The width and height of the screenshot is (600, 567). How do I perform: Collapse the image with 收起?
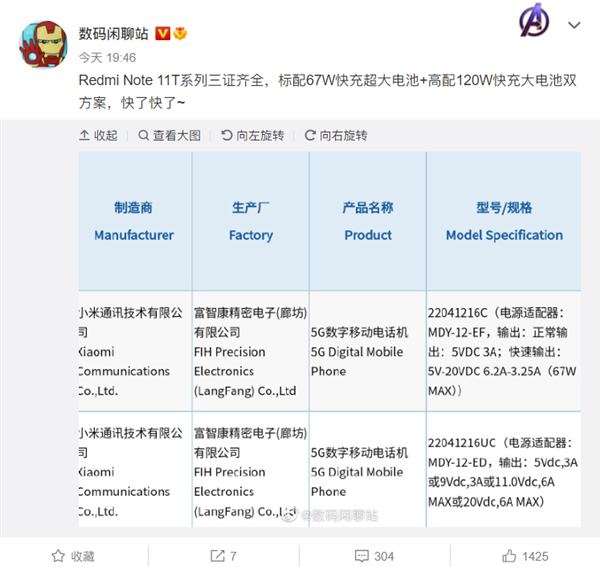98,135
